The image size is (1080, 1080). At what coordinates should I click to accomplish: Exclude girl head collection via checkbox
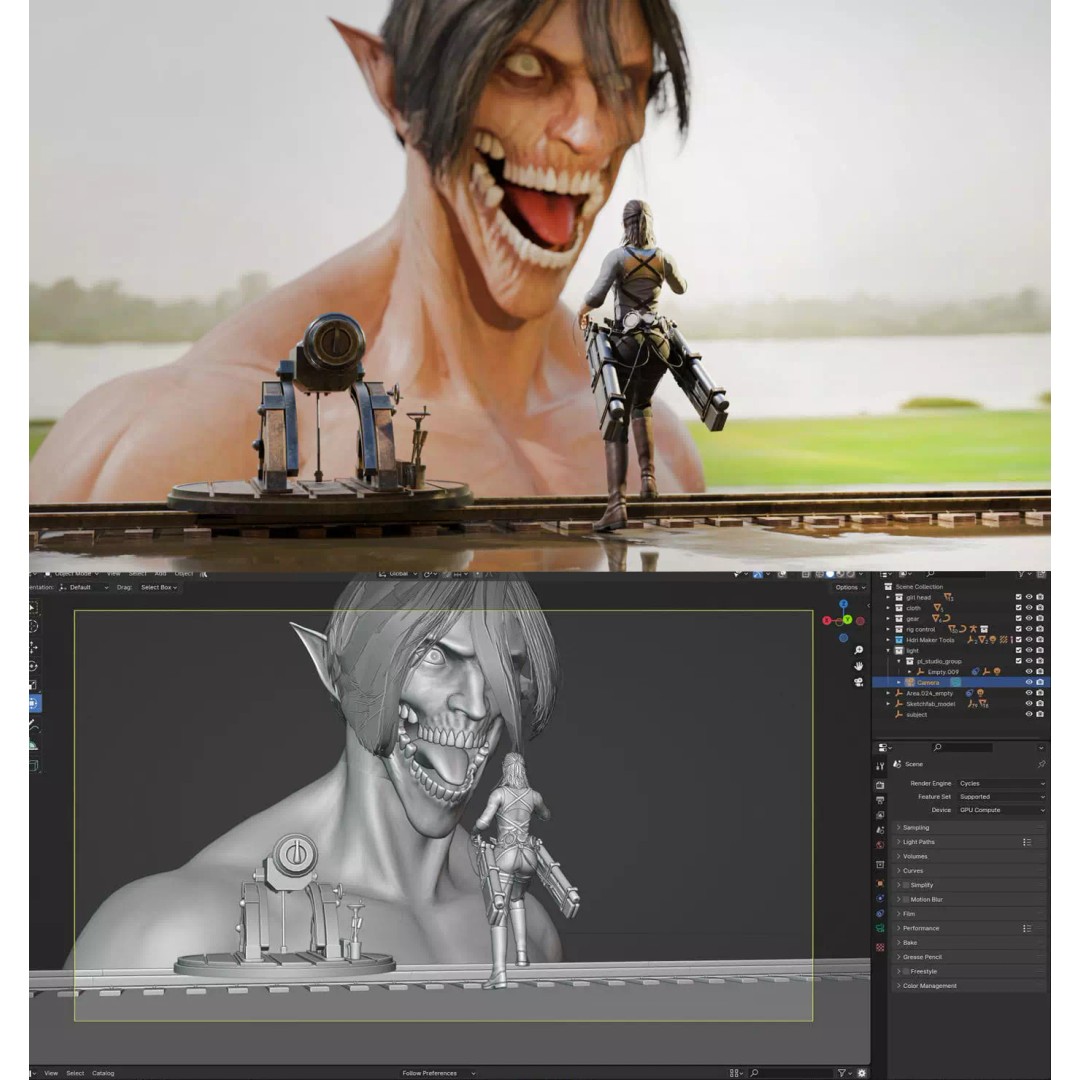tap(1018, 597)
